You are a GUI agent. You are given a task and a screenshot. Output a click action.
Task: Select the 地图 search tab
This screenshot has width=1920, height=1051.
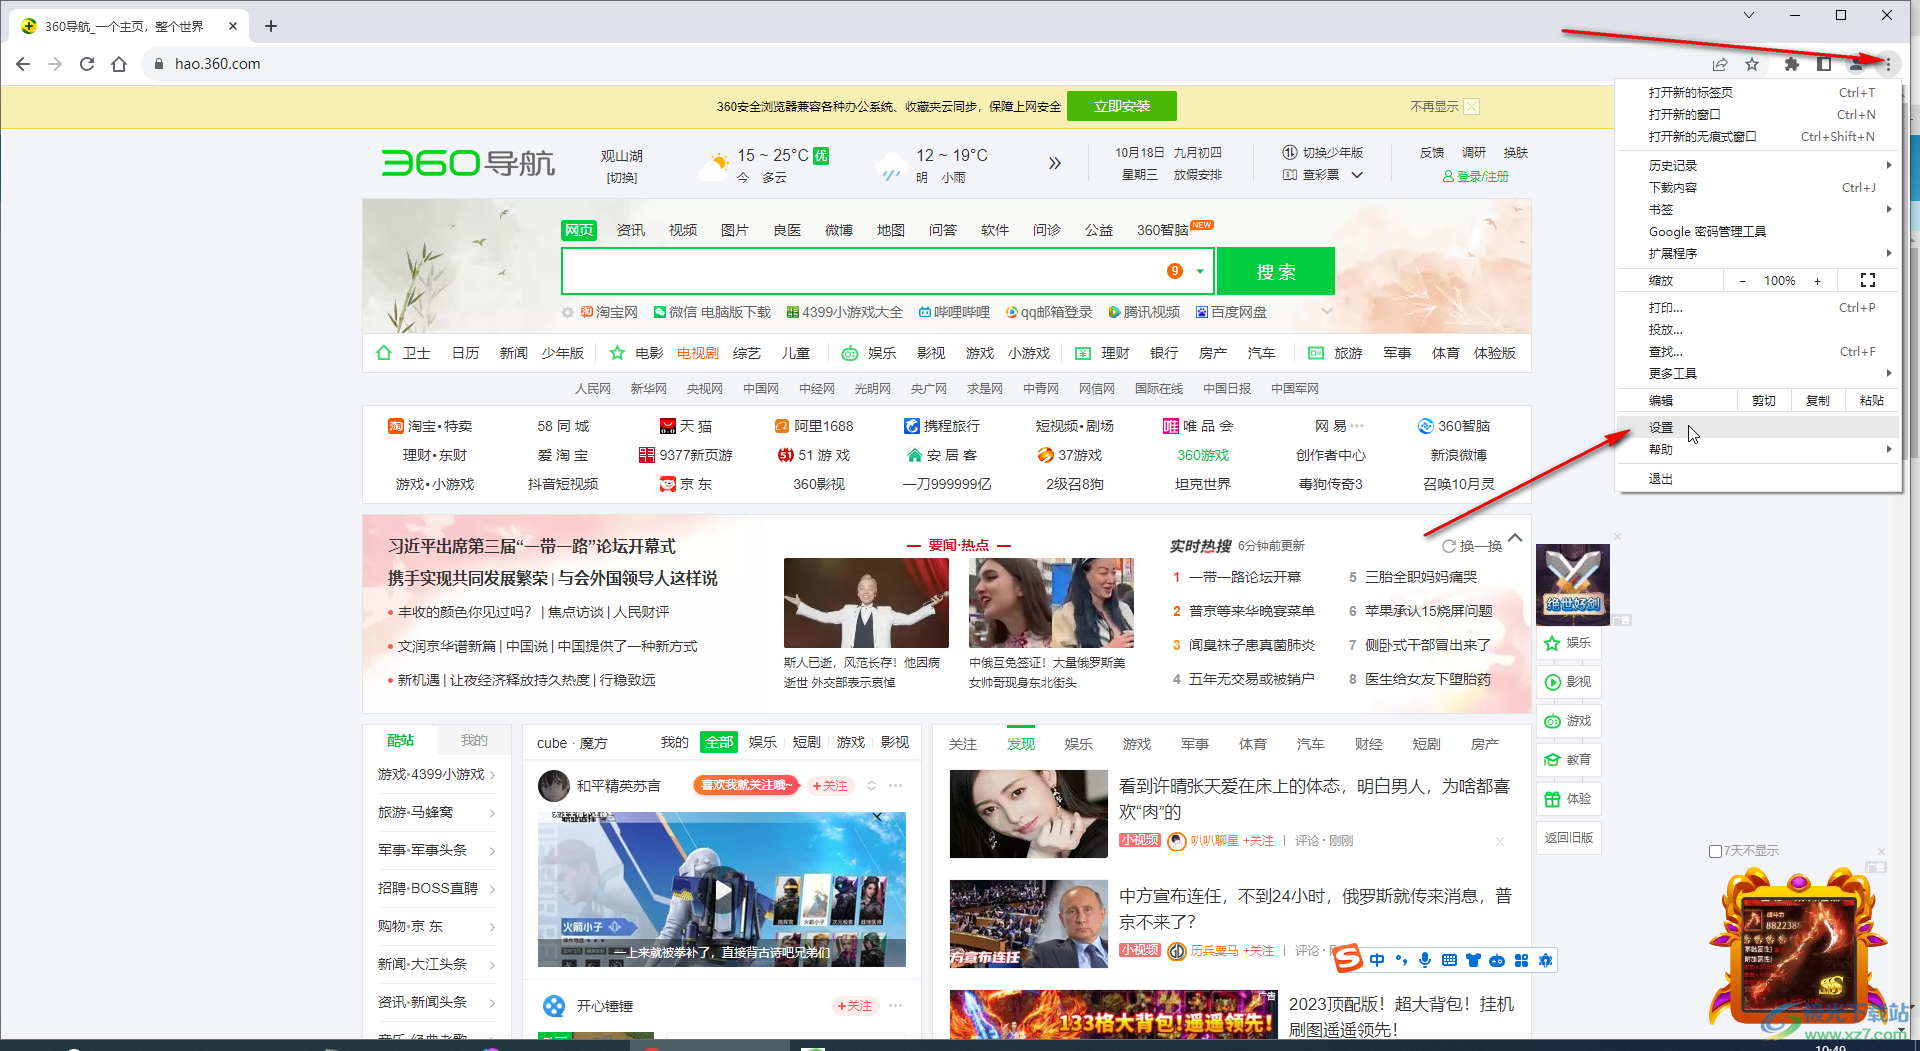pos(891,230)
